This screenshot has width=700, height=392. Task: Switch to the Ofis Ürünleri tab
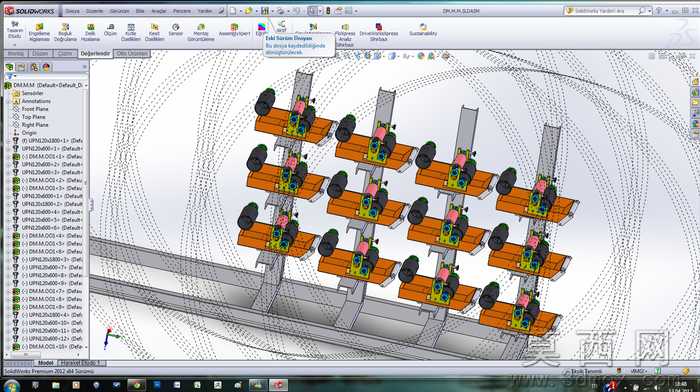[132, 54]
